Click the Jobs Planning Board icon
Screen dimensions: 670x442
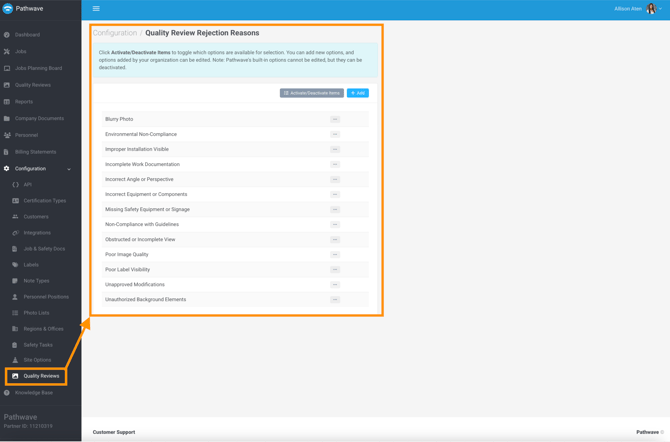6,68
